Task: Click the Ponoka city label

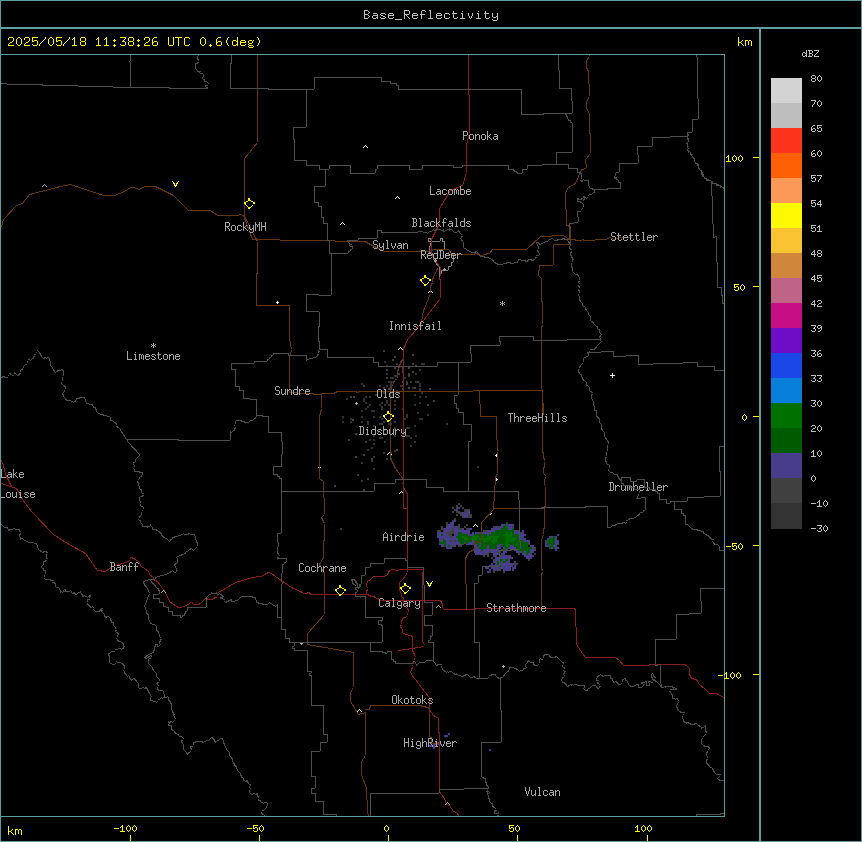Action: pyautogui.click(x=480, y=136)
